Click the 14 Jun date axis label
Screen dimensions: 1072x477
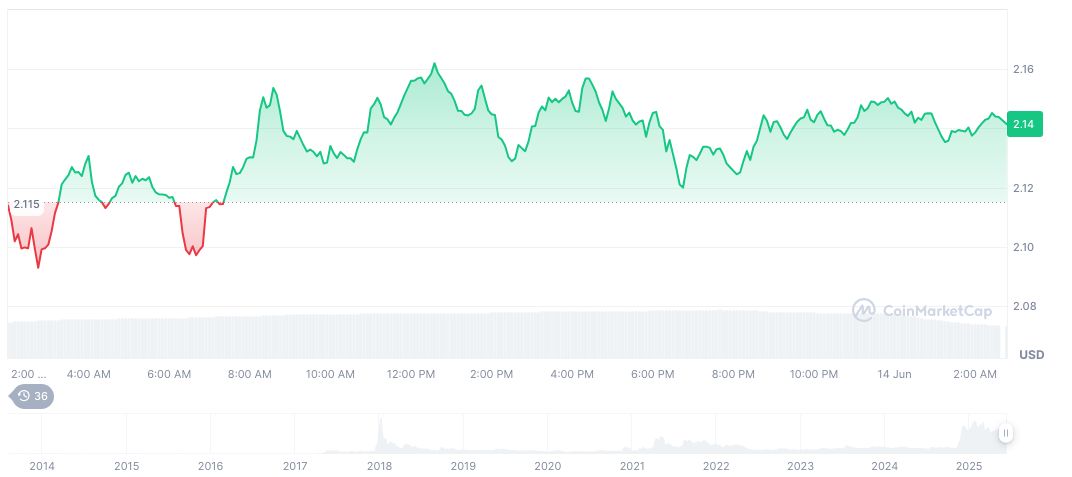tap(894, 374)
